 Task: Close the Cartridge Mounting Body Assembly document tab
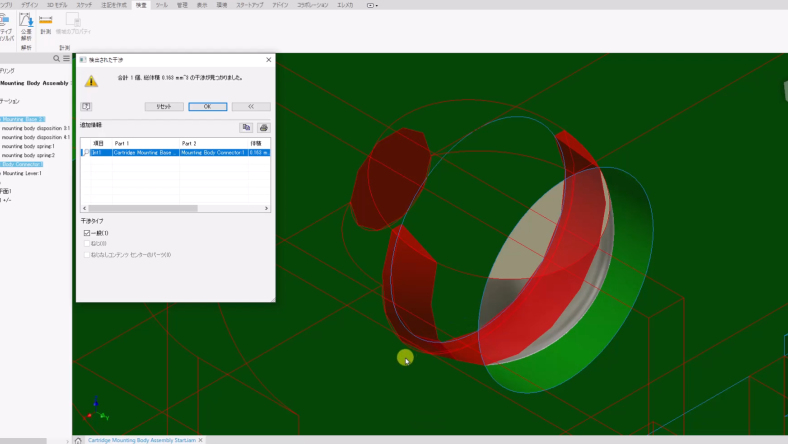[x=200, y=440]
